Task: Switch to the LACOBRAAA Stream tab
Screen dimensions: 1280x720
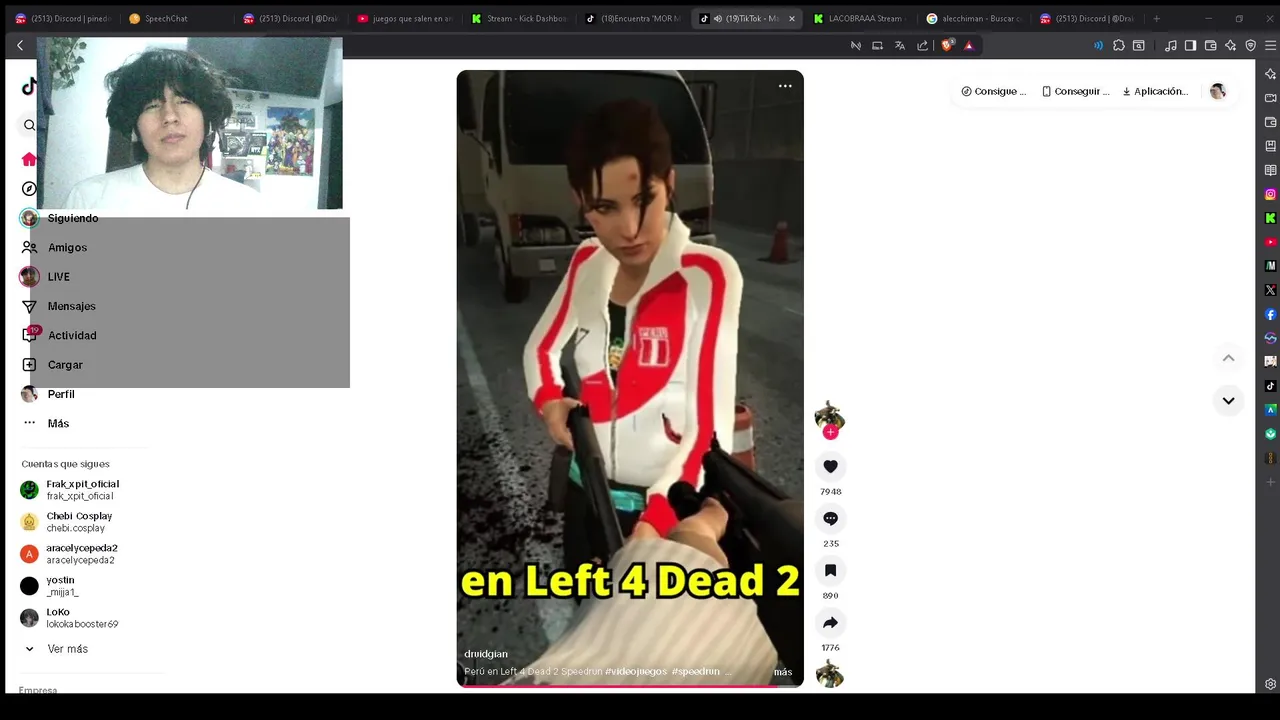Action: [861, 18]
